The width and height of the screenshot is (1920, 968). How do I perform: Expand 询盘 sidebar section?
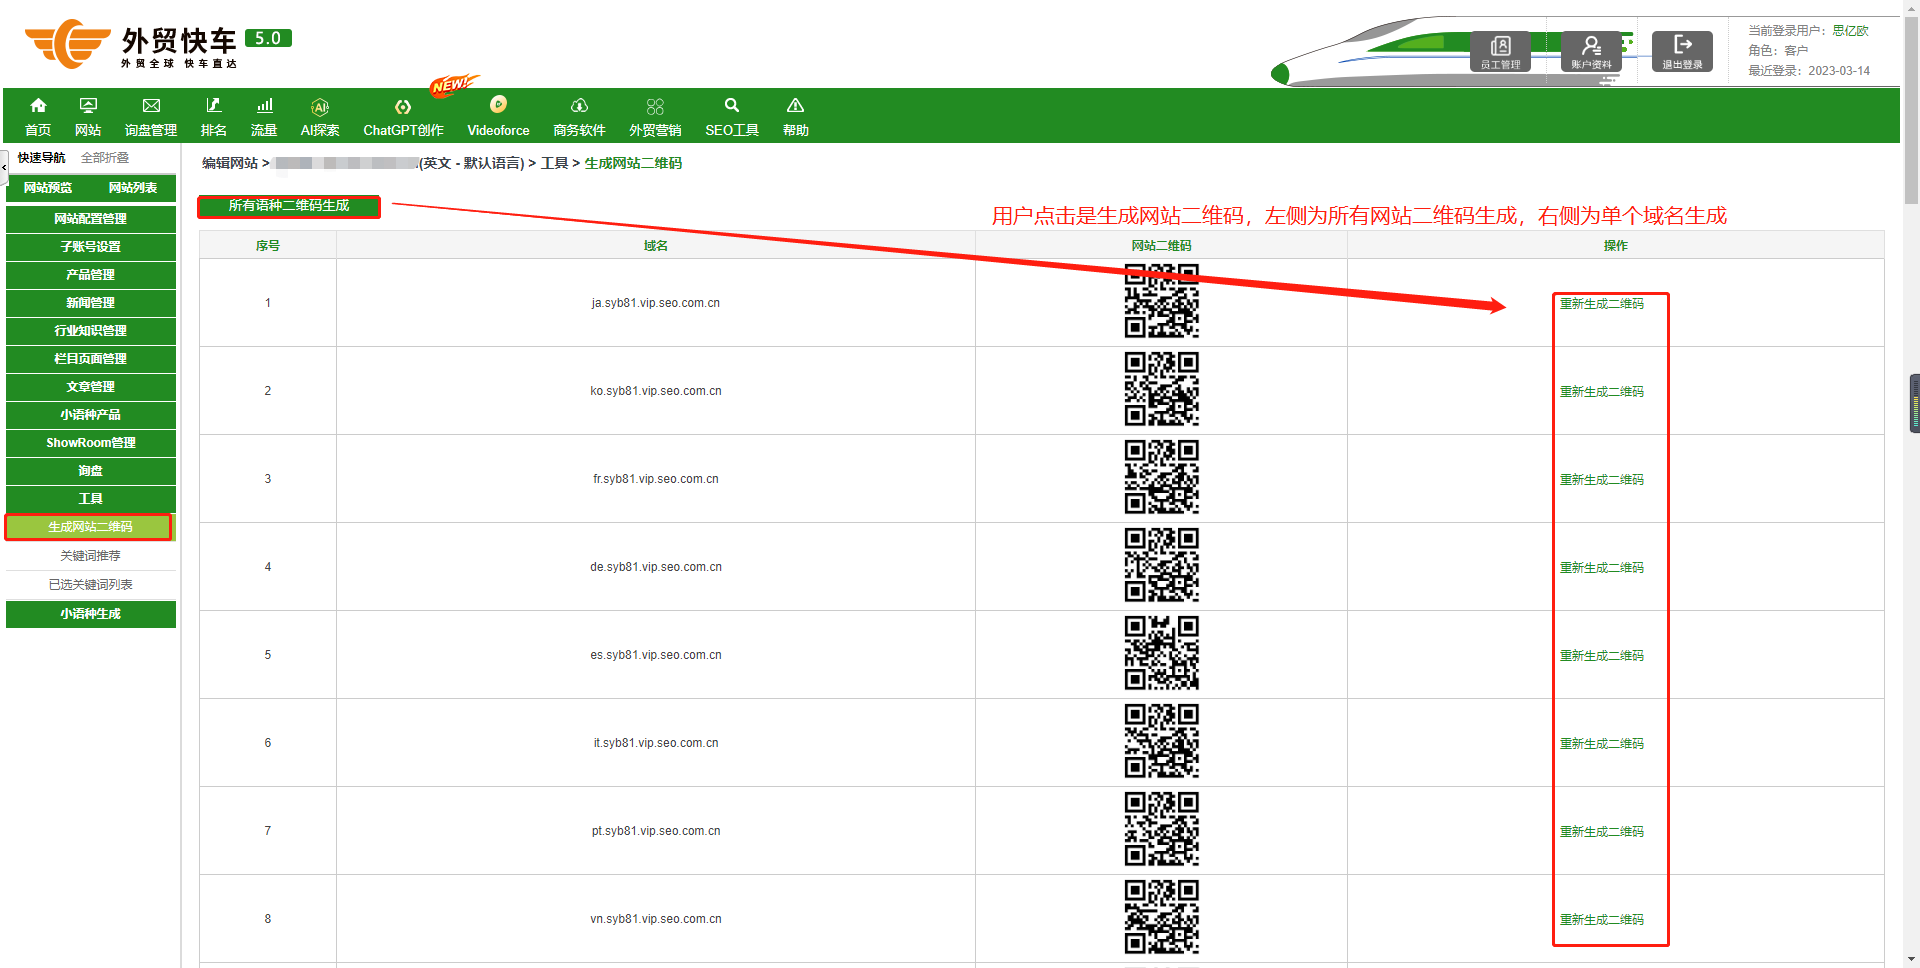(x=91, y=470)
